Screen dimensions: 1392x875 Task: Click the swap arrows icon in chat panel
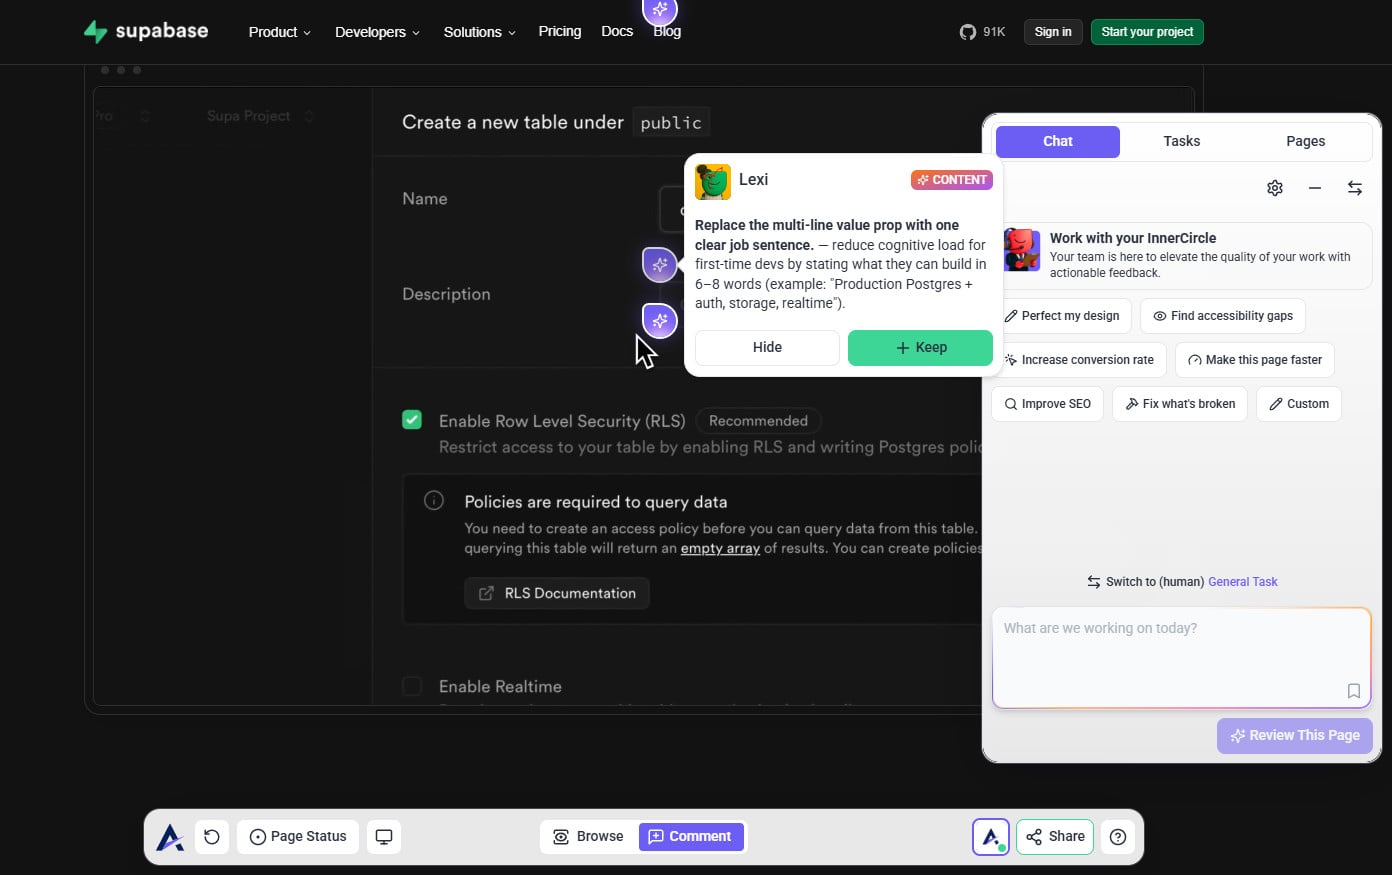1355,188
